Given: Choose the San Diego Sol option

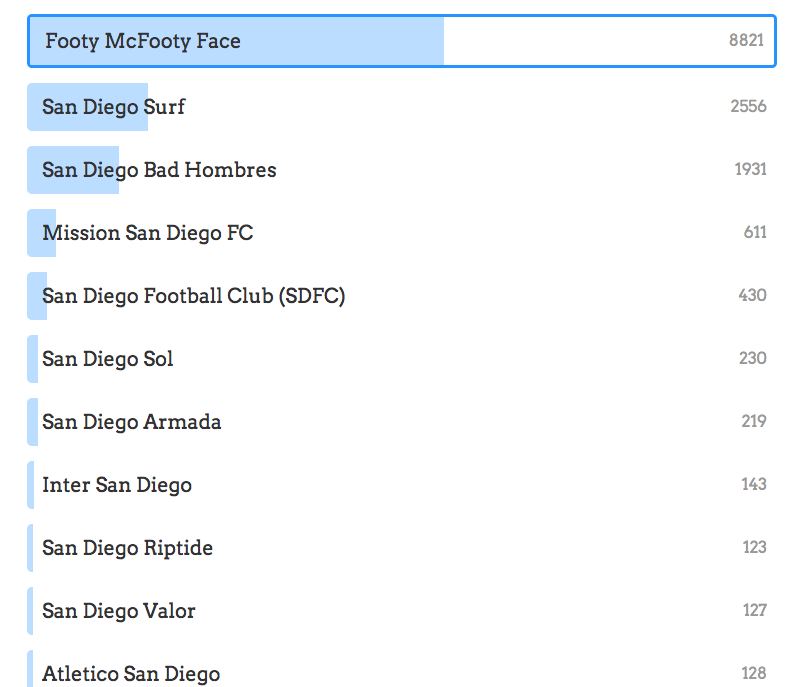Looking at the screenshot, I should point(107,359).
